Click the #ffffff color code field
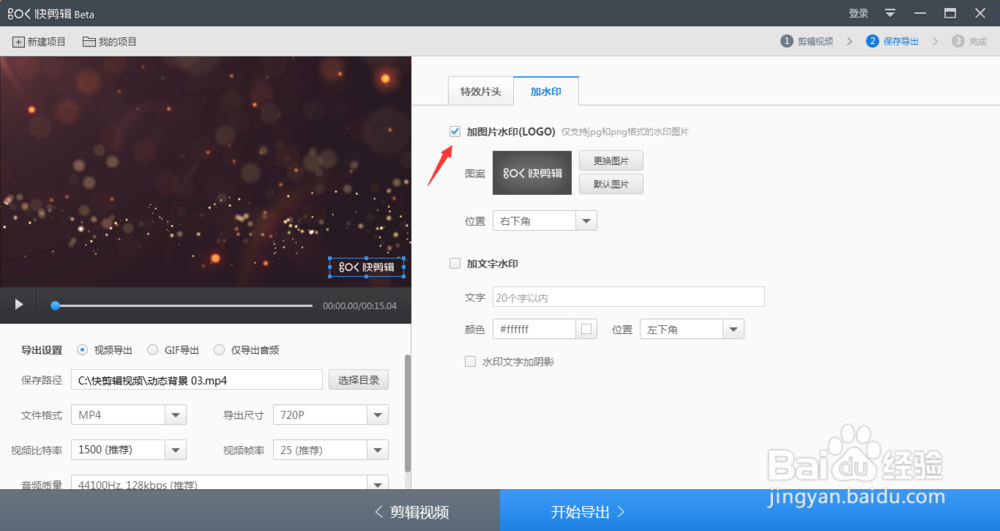 (x=534, y=329)
